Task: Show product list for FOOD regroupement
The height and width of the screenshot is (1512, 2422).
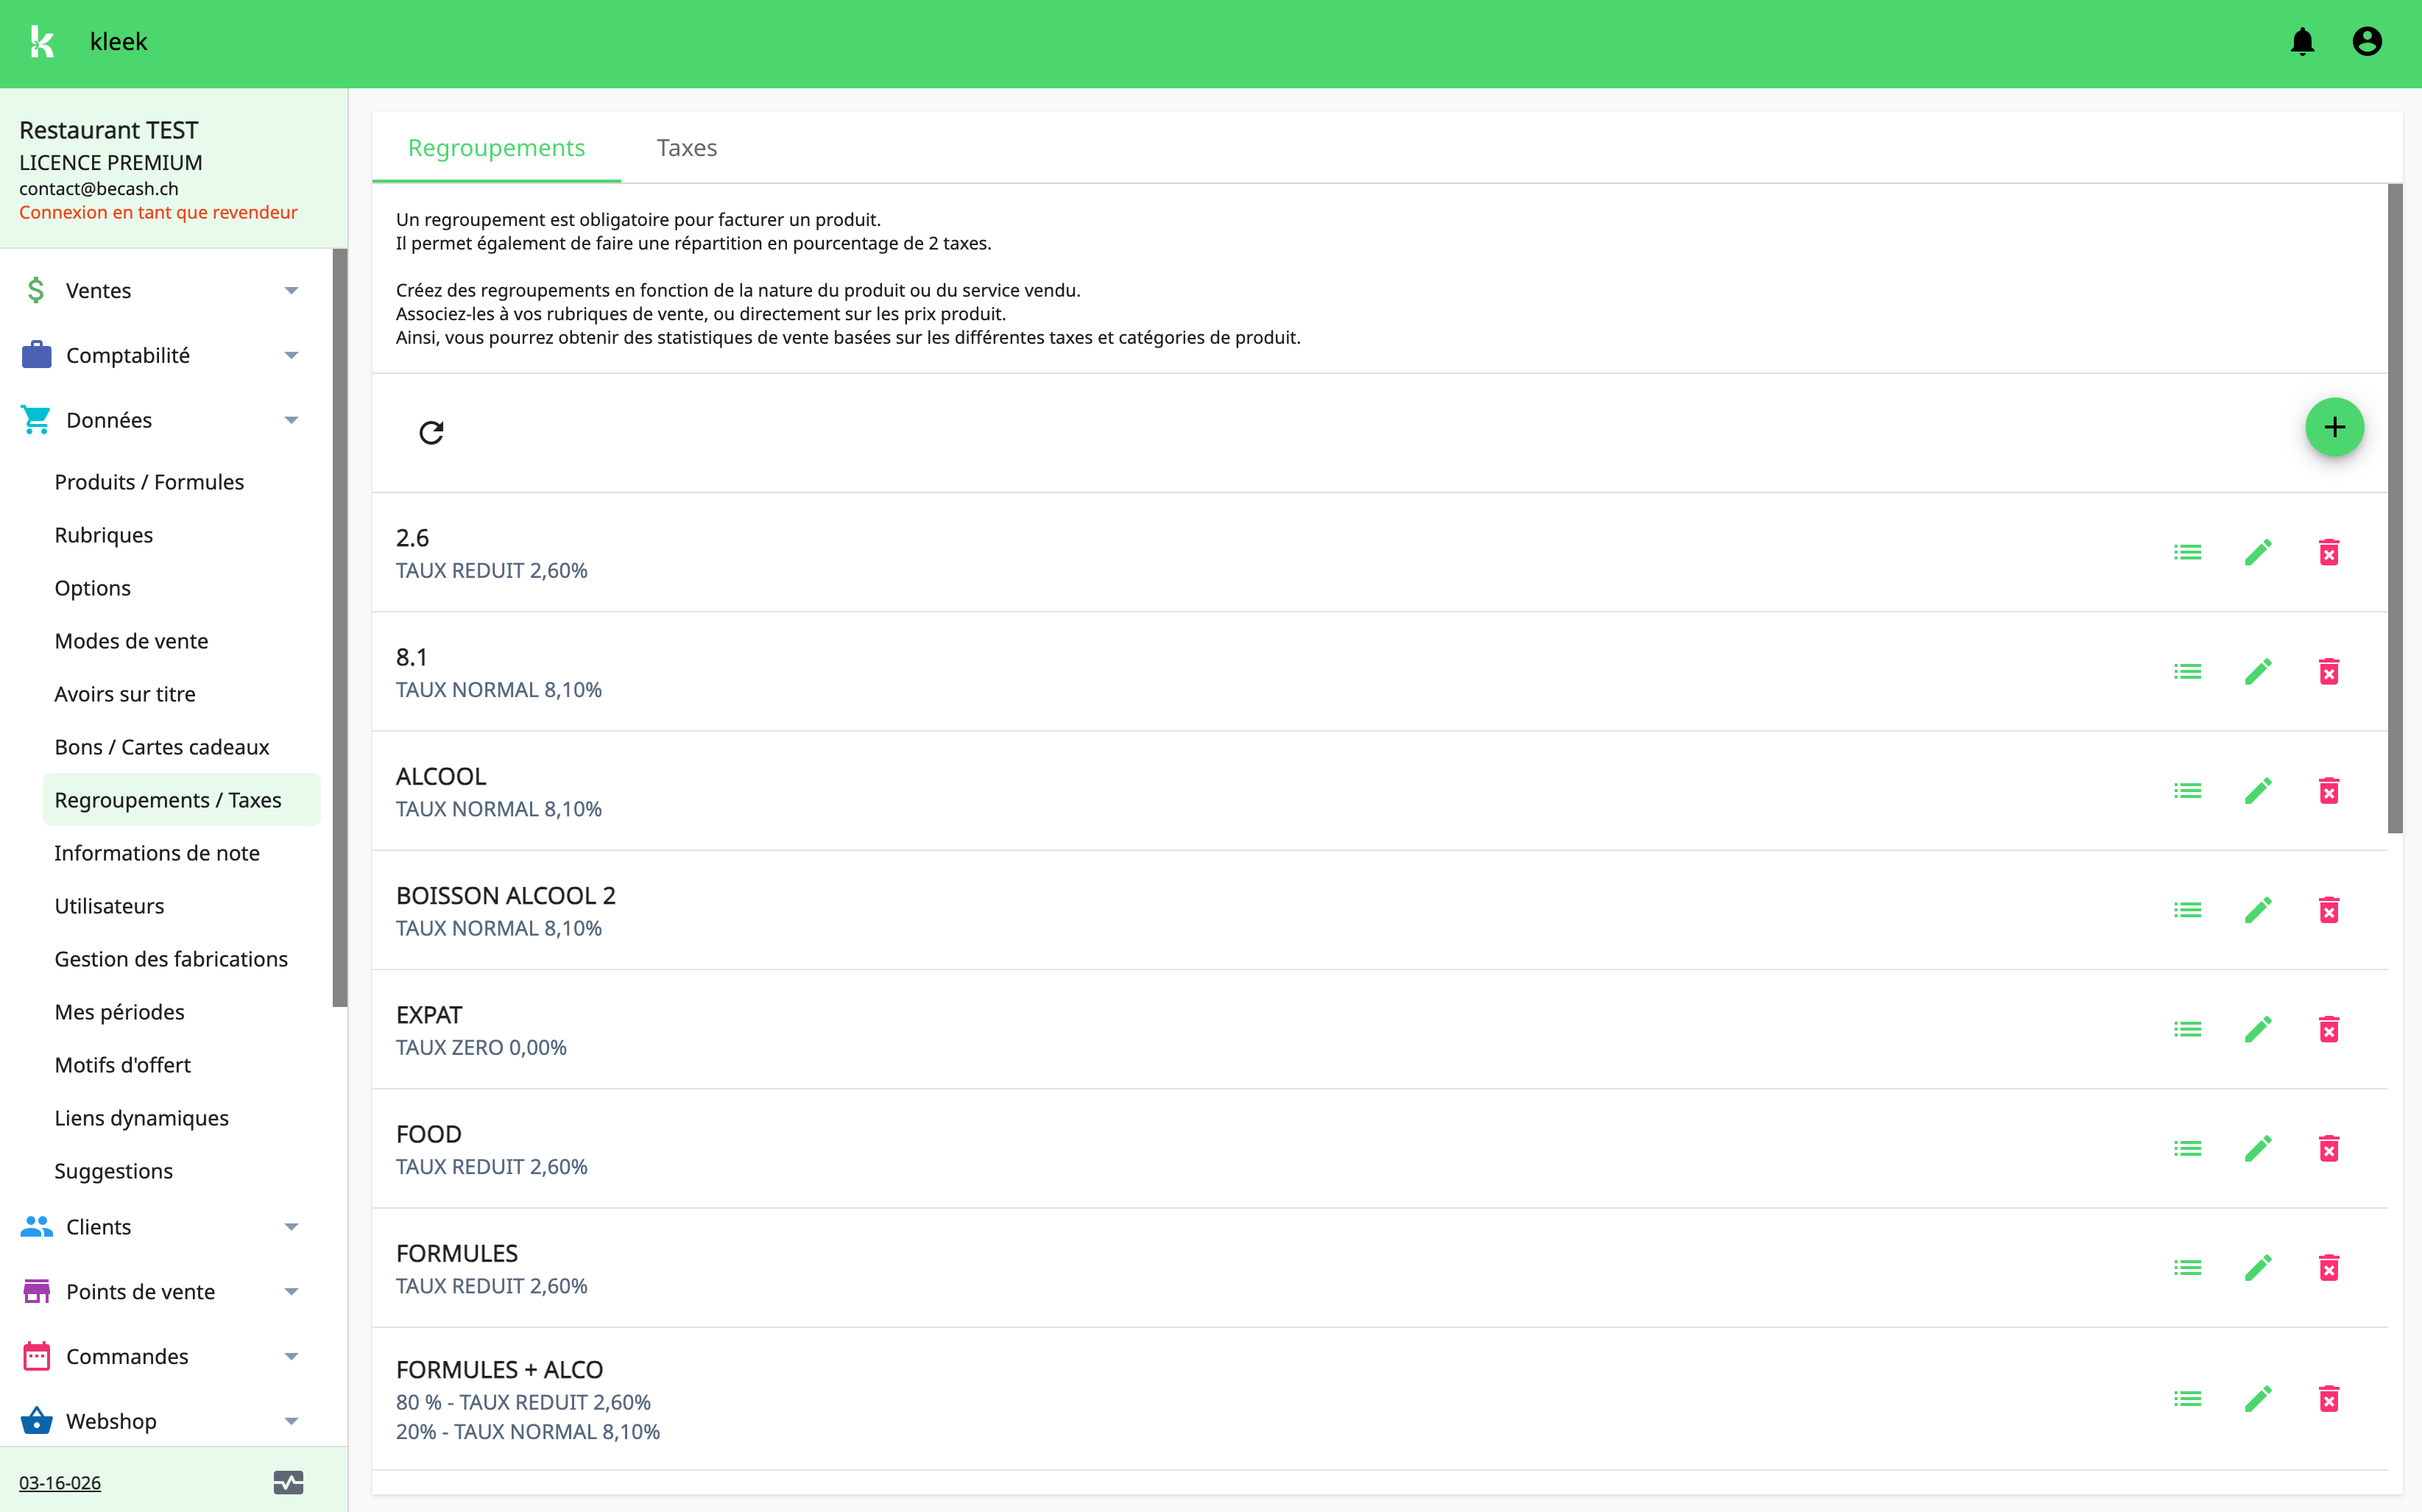Action: coord(2187,1148)
